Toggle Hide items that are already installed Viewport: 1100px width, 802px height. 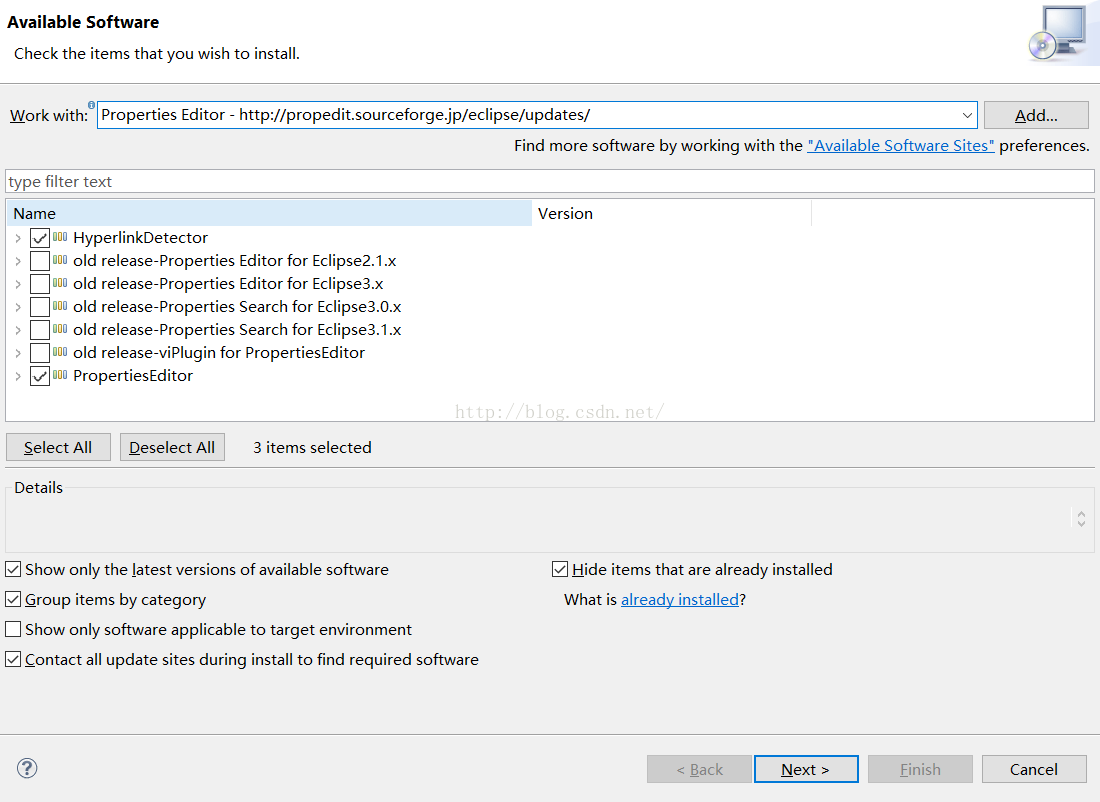point(560,569)
